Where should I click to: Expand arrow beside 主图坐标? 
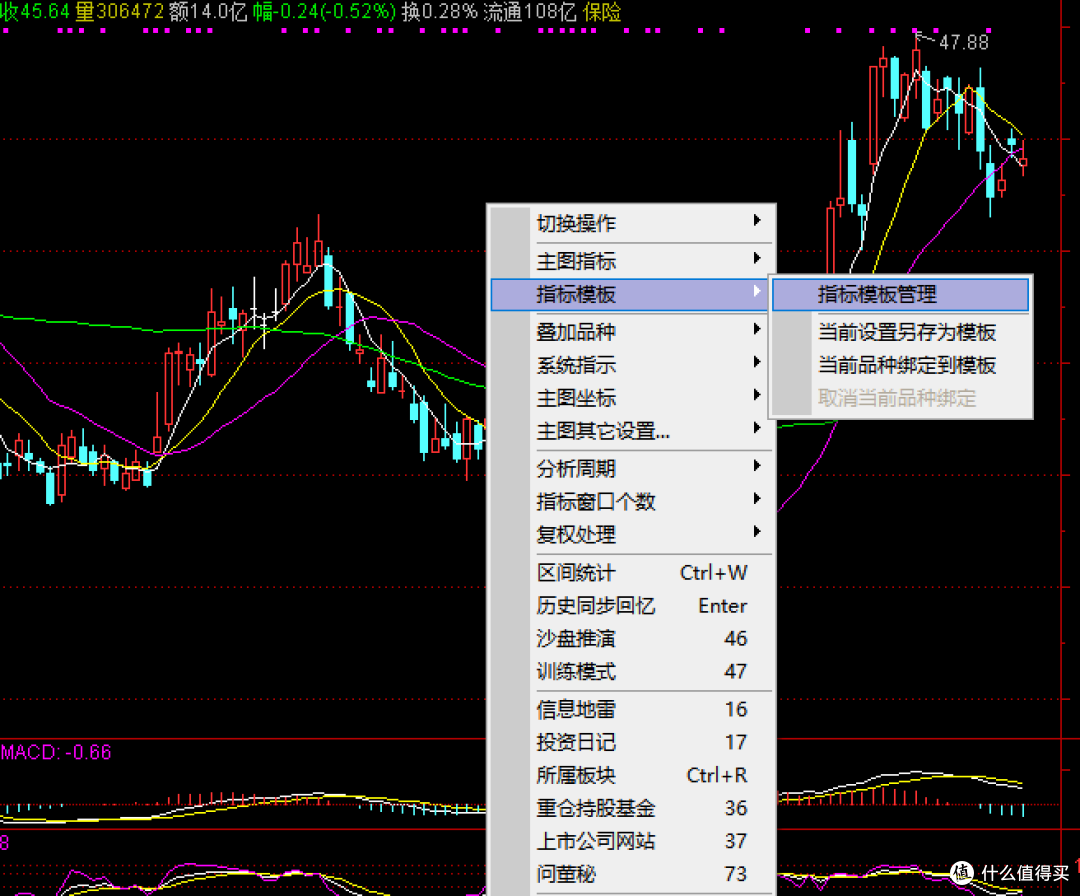(756, 395)
